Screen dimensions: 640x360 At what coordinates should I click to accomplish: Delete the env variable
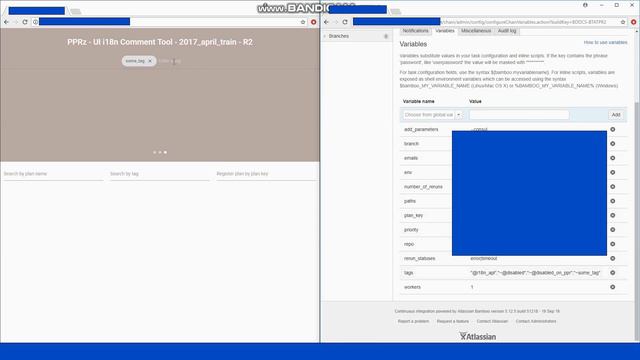click(x=613, y=172)
